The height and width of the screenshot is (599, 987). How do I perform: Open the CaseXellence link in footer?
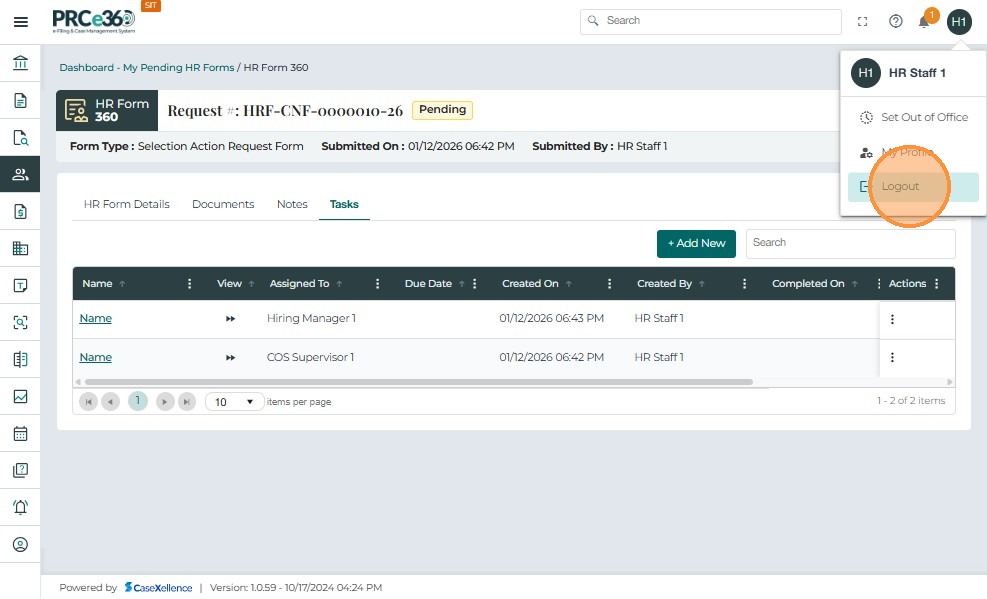point(159,588)
